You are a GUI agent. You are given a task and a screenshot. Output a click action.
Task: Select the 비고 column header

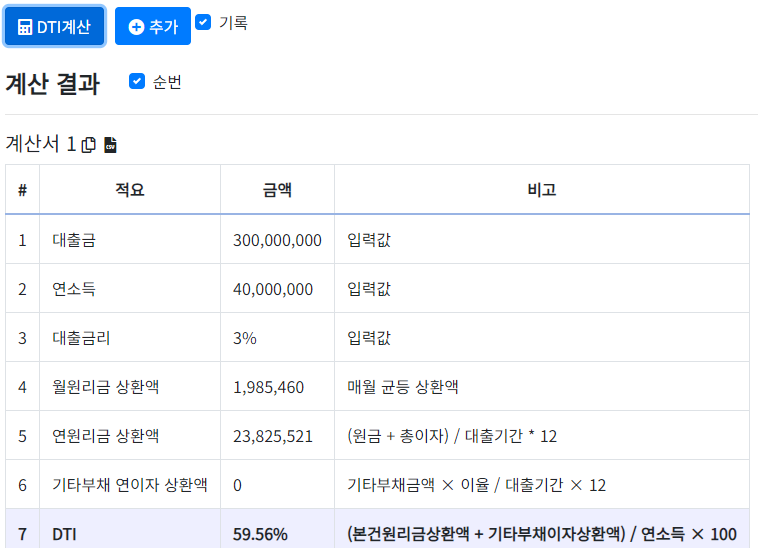coord(542,189)
